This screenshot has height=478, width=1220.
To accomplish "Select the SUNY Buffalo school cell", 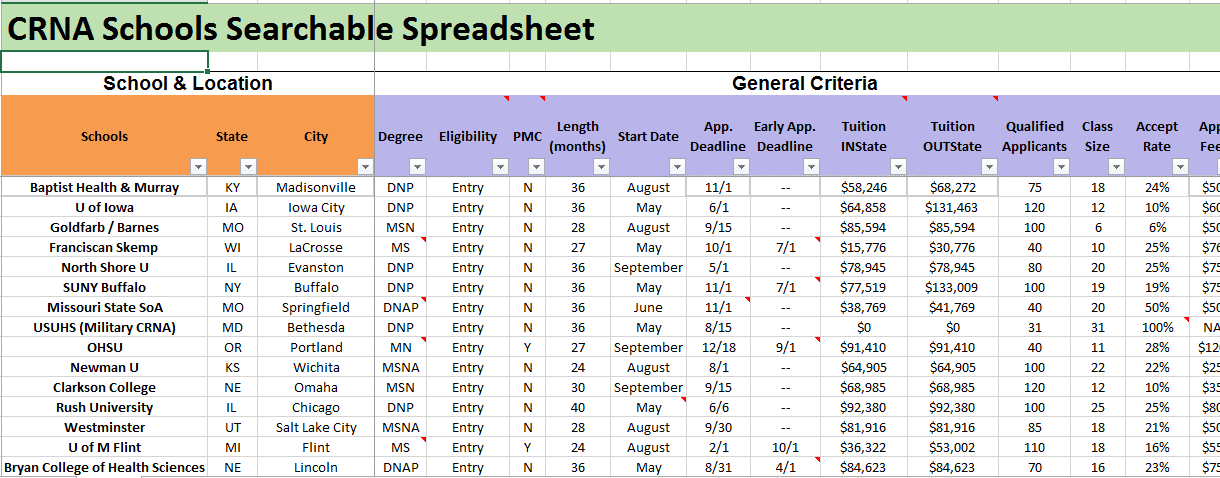I will pos(104,287).
